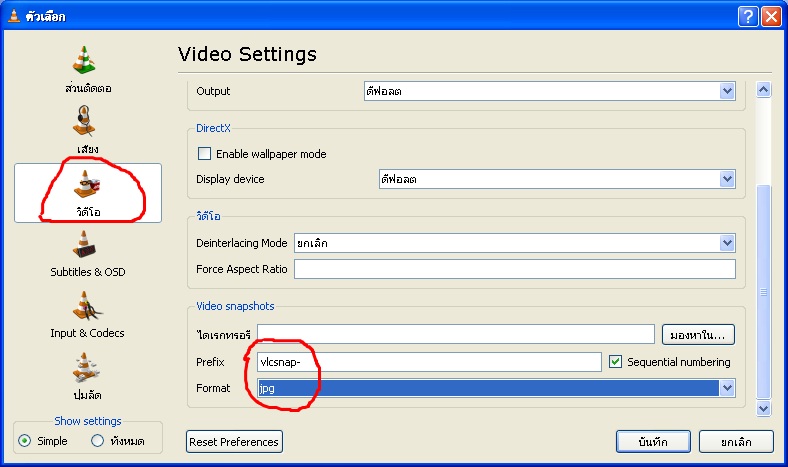
Task: Click the DirectX group heading
Action: click(213, 128)
